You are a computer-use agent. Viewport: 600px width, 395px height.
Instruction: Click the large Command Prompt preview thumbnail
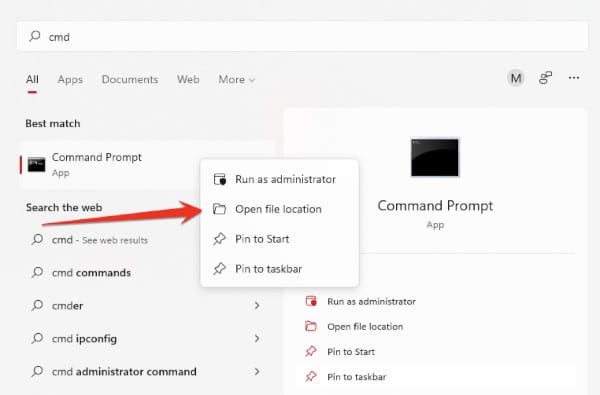click(435, 158)
